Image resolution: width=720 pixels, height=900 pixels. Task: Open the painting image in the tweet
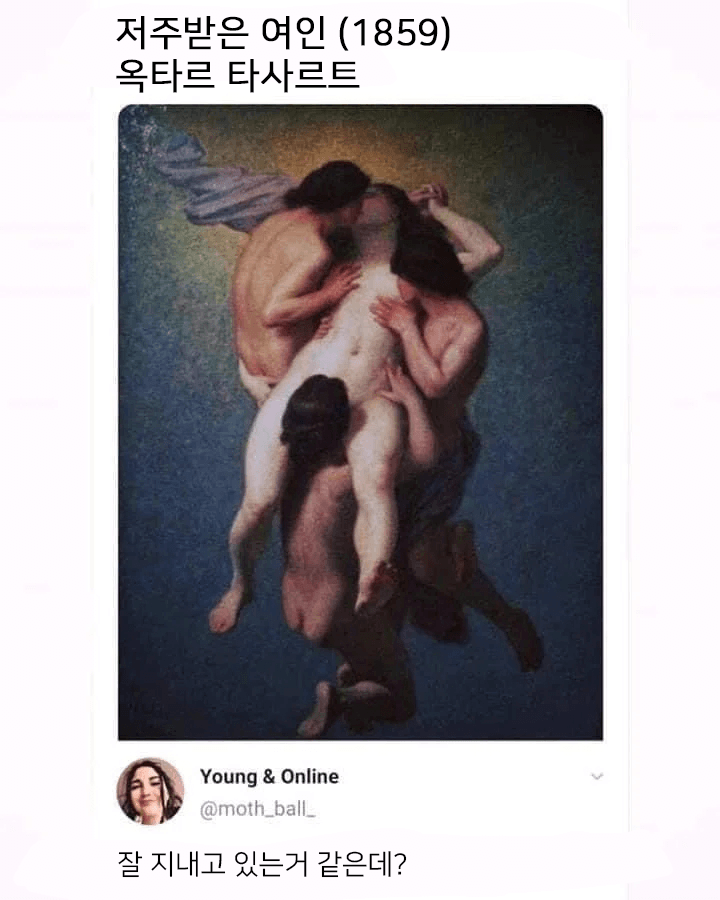tap(361, 422)
